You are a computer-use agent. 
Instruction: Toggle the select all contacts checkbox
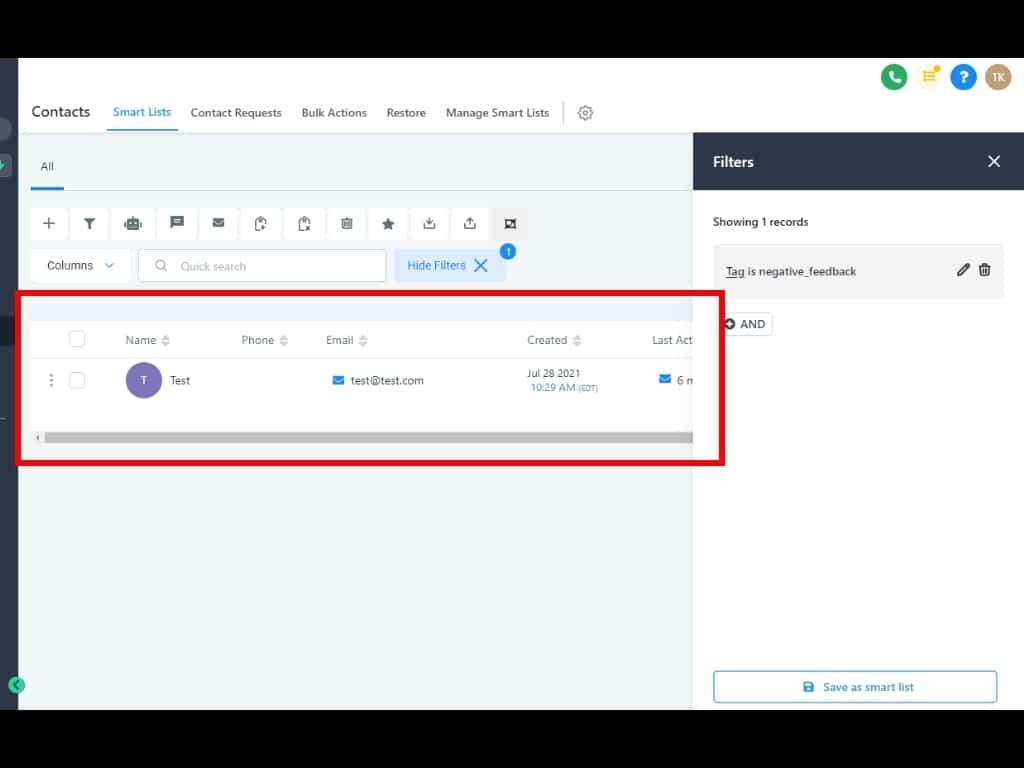(77, 339)
